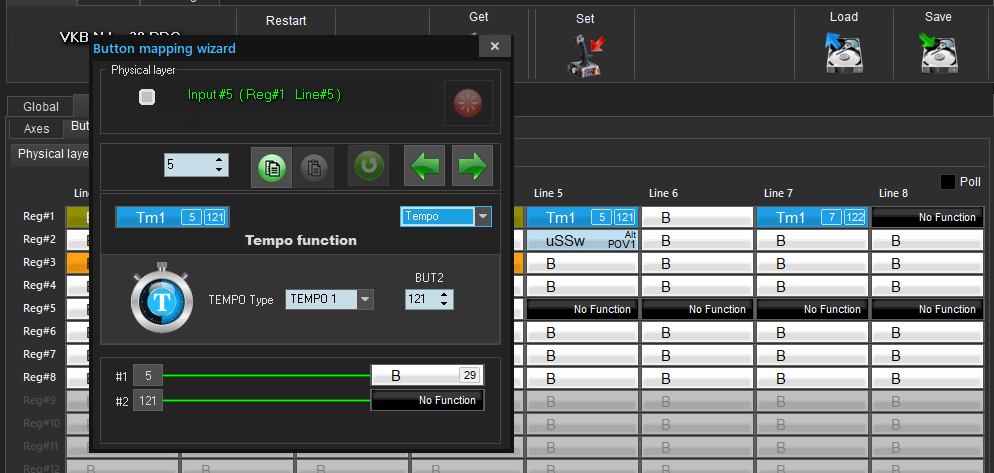Go to previous input with green left arrow
994x473 pixels.
click(425, 165)
